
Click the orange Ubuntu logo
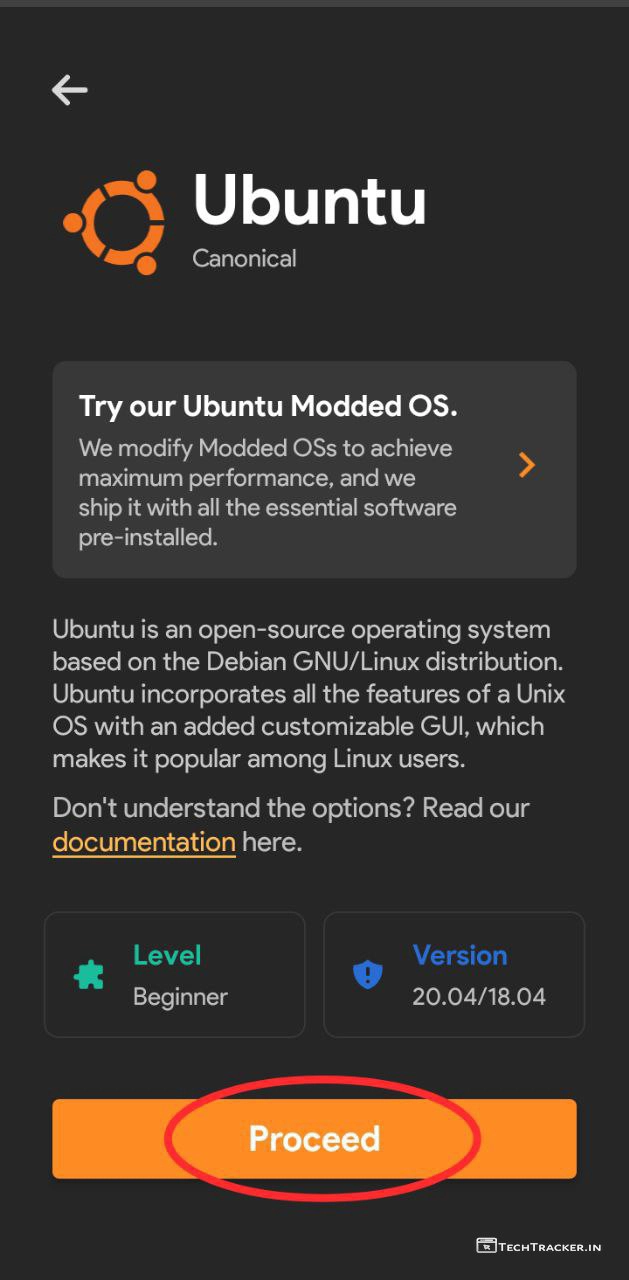(113, 222)
